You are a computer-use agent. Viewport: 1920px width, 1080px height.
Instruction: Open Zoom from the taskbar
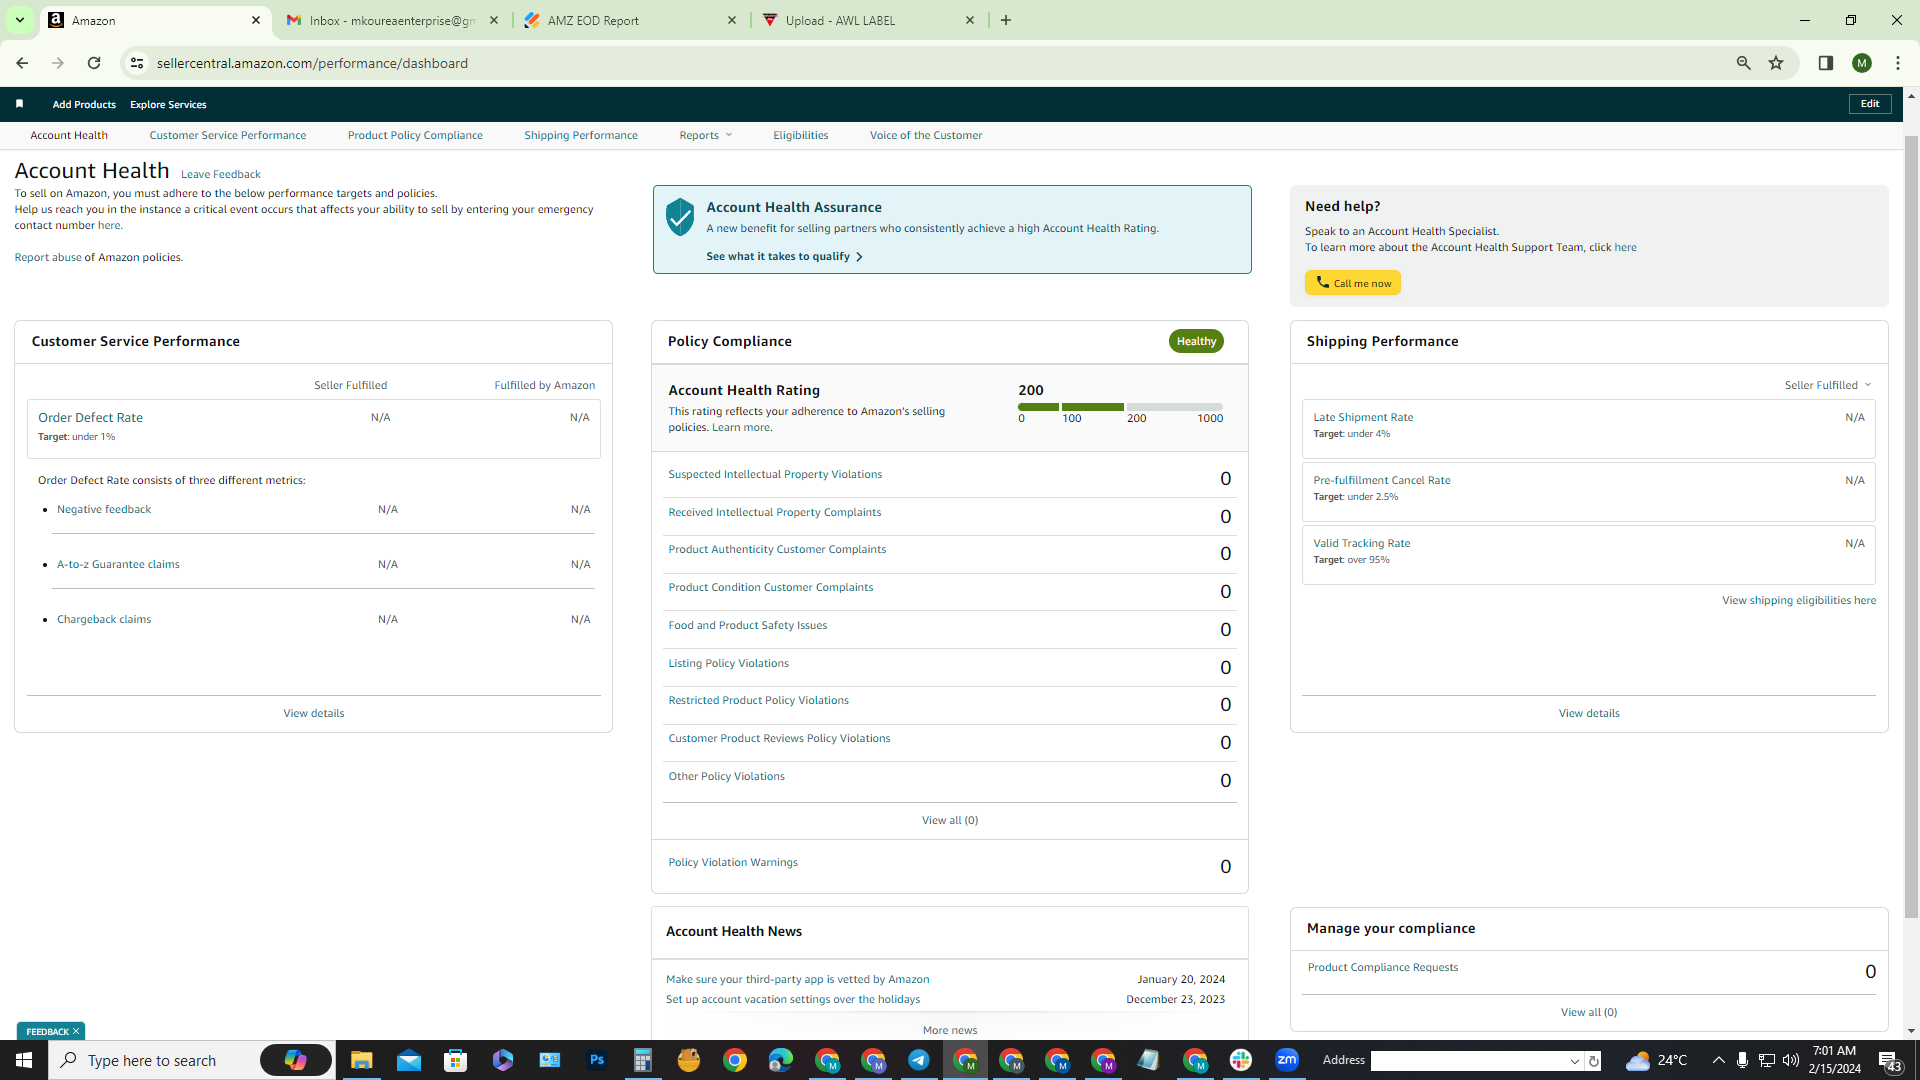click(x=1287, y=1060)
